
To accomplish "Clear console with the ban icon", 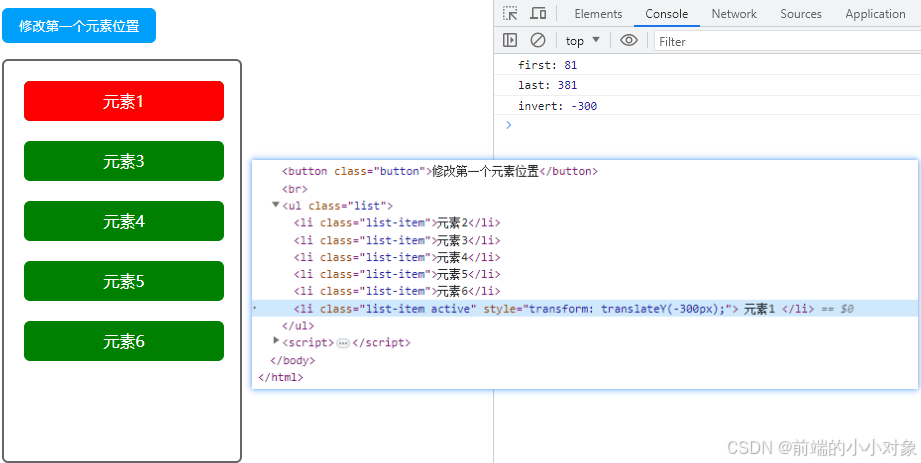I will point(537,40).
